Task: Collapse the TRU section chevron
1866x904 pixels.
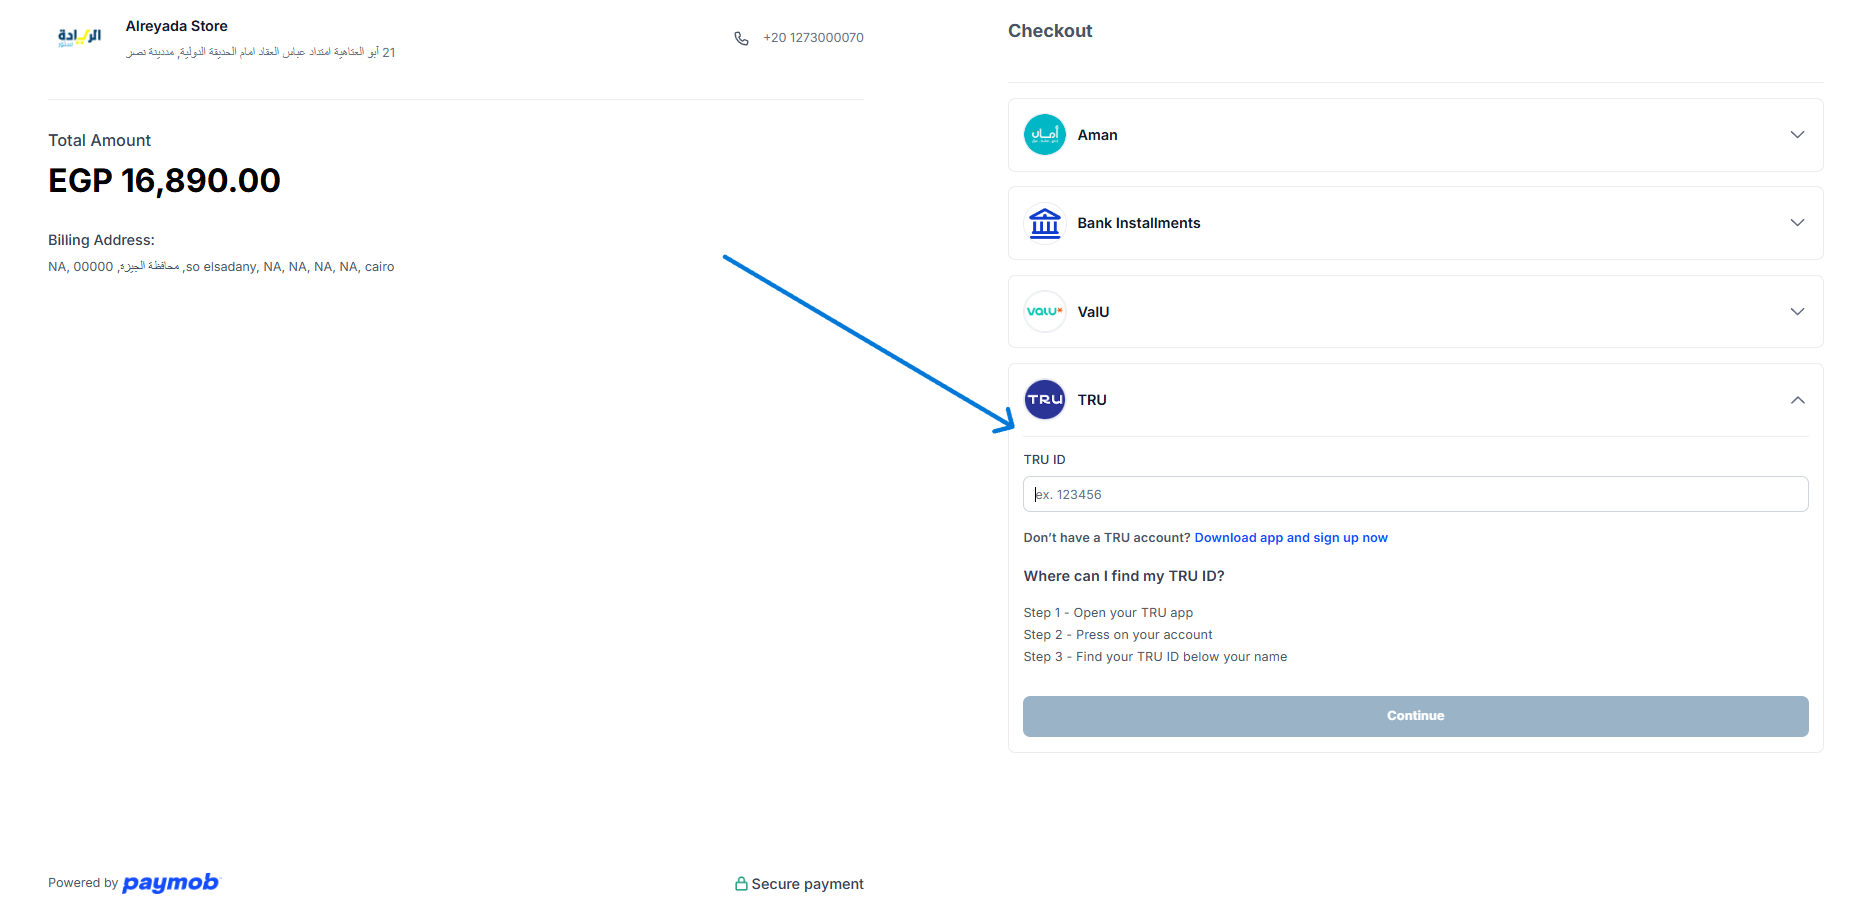Action: click(1797, 400)
